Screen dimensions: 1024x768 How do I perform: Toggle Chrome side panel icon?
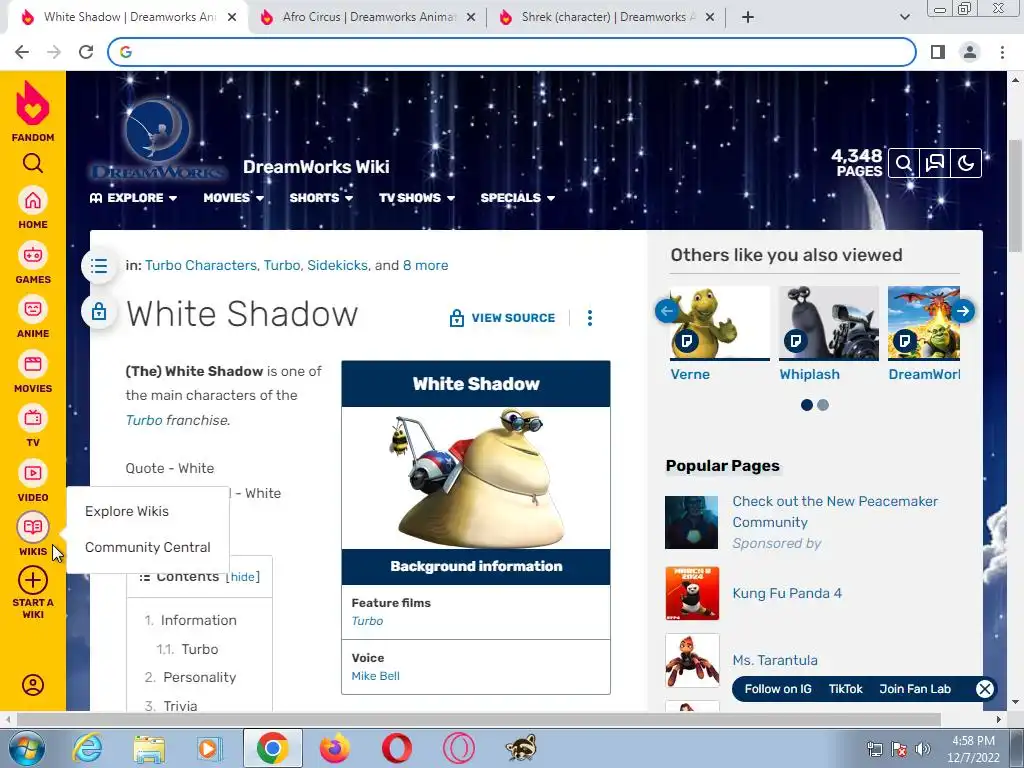(x=938, y=52)
